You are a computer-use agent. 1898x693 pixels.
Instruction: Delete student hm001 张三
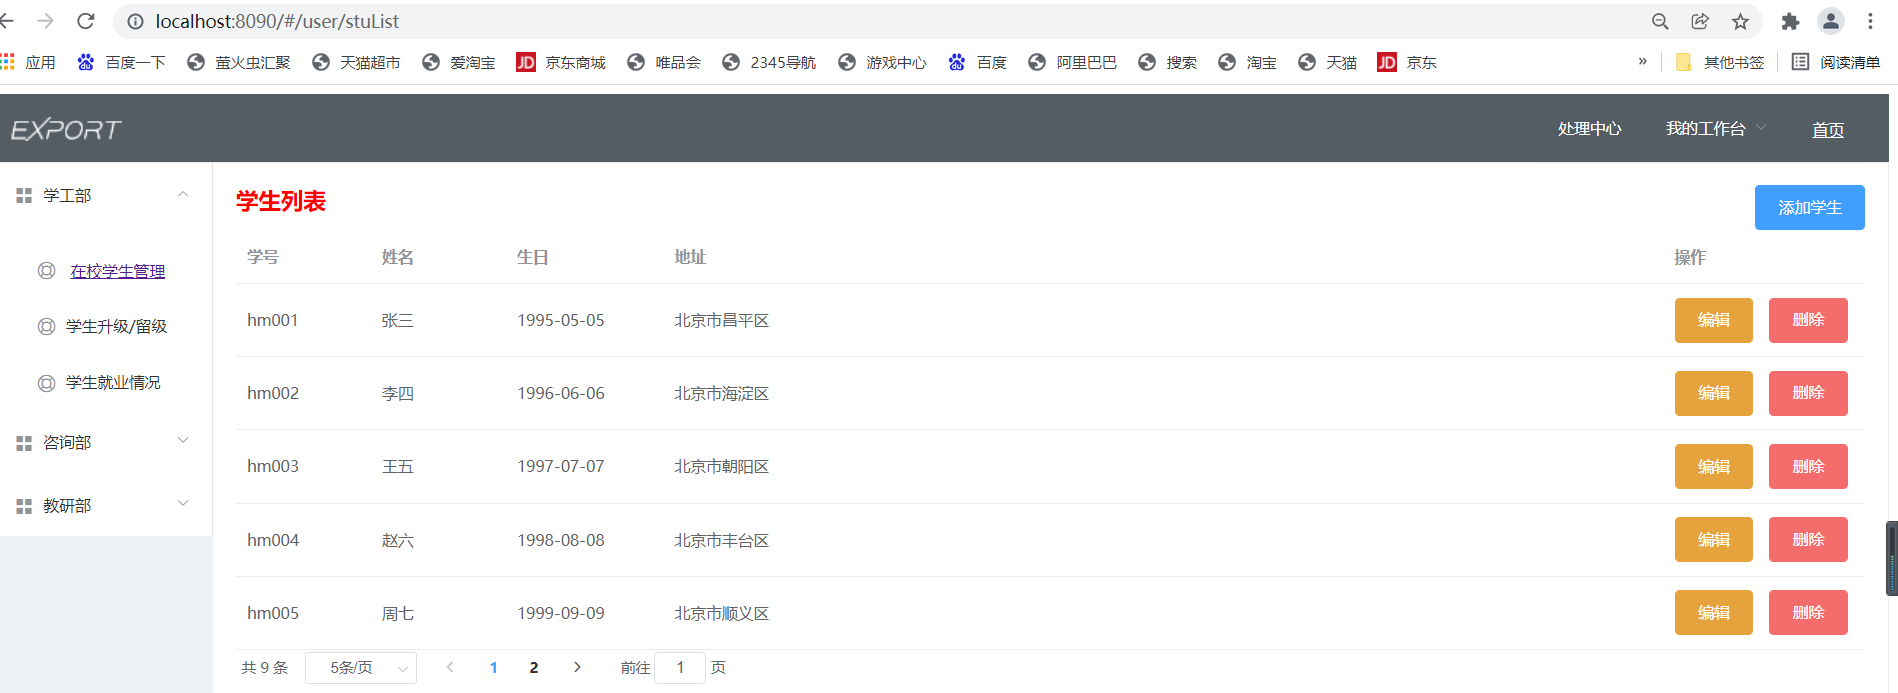[x=1808, y=320]
